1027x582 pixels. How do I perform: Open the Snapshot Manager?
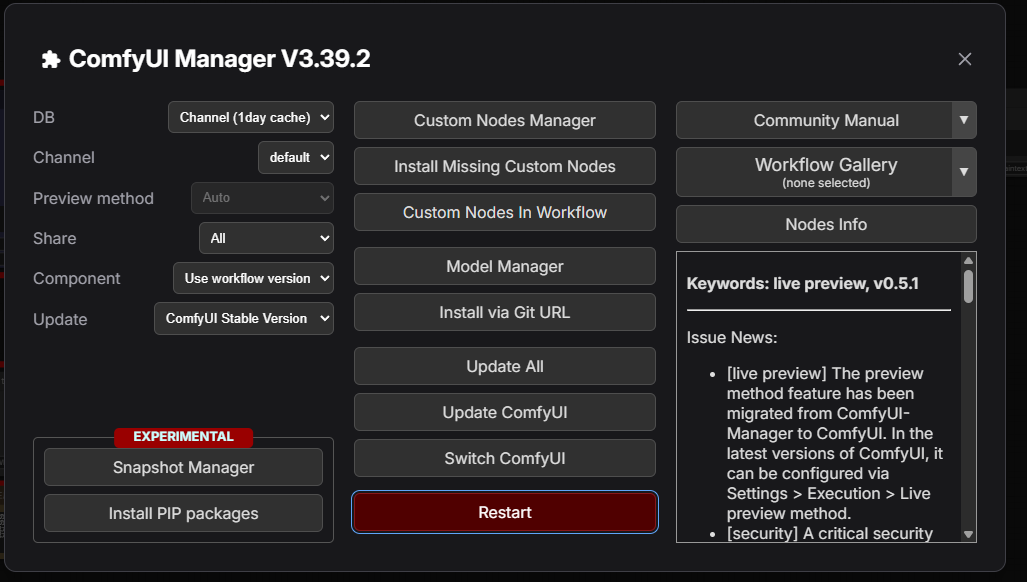[183, 467]
